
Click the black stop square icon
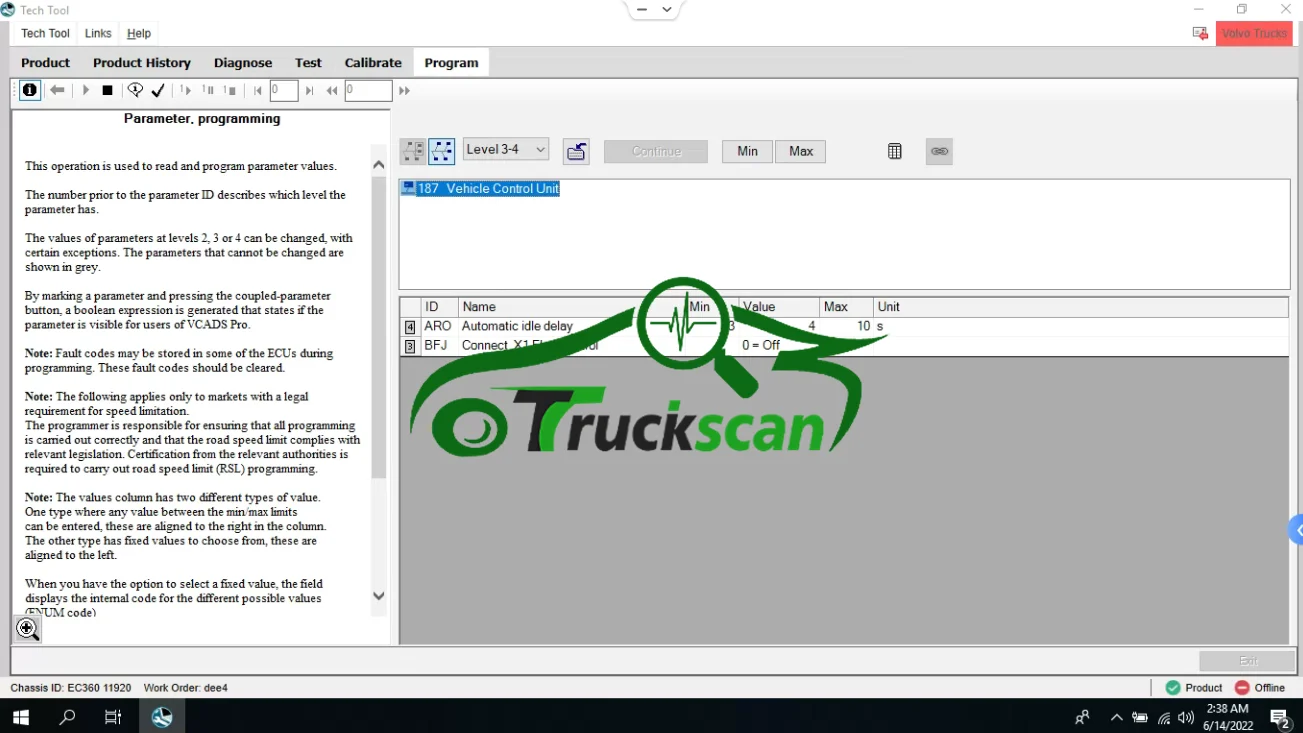(x=108, y=90)
